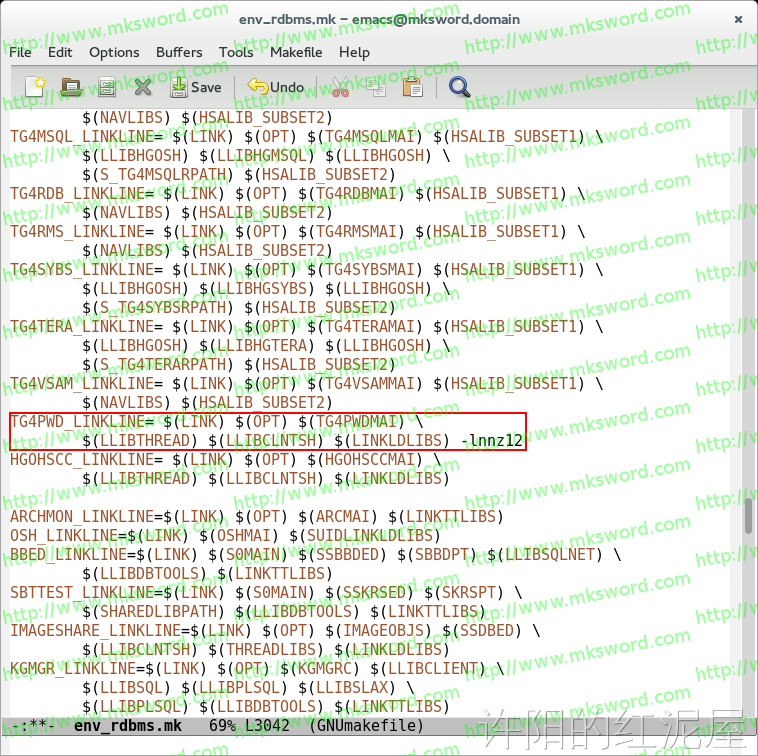Screen dimensions: 758x756
Task: Click on $(KGMGRC) reference
Action: click(x=320, y=669)
